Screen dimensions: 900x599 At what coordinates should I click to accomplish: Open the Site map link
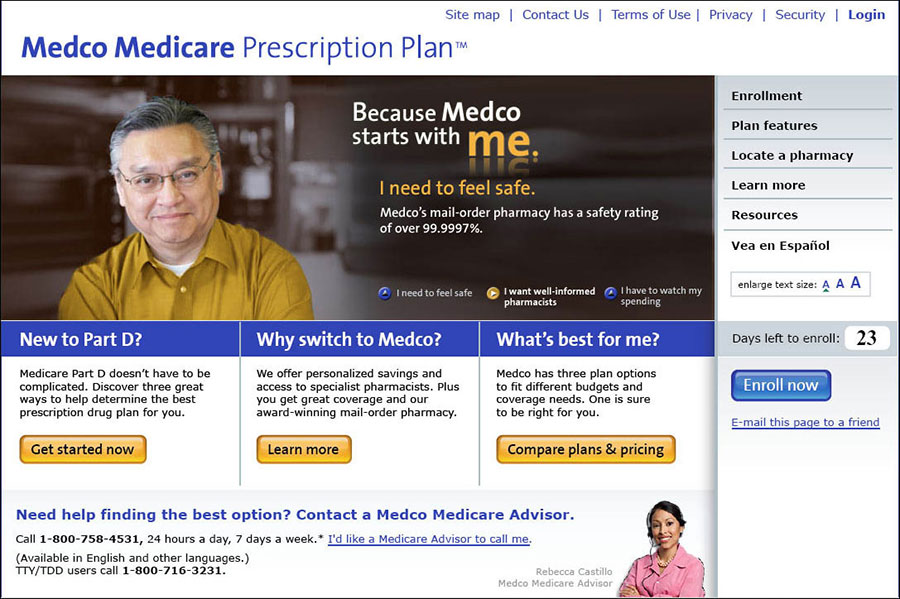(x=472, y=15)
